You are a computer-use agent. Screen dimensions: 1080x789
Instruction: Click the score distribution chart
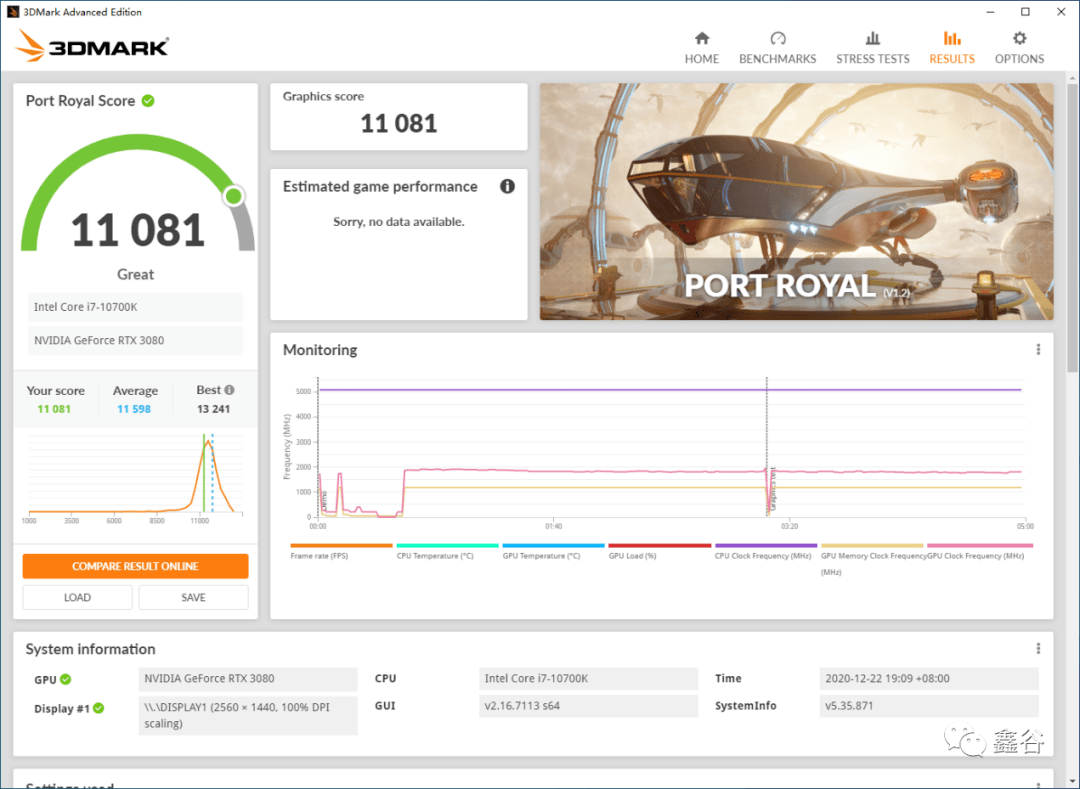135,477
